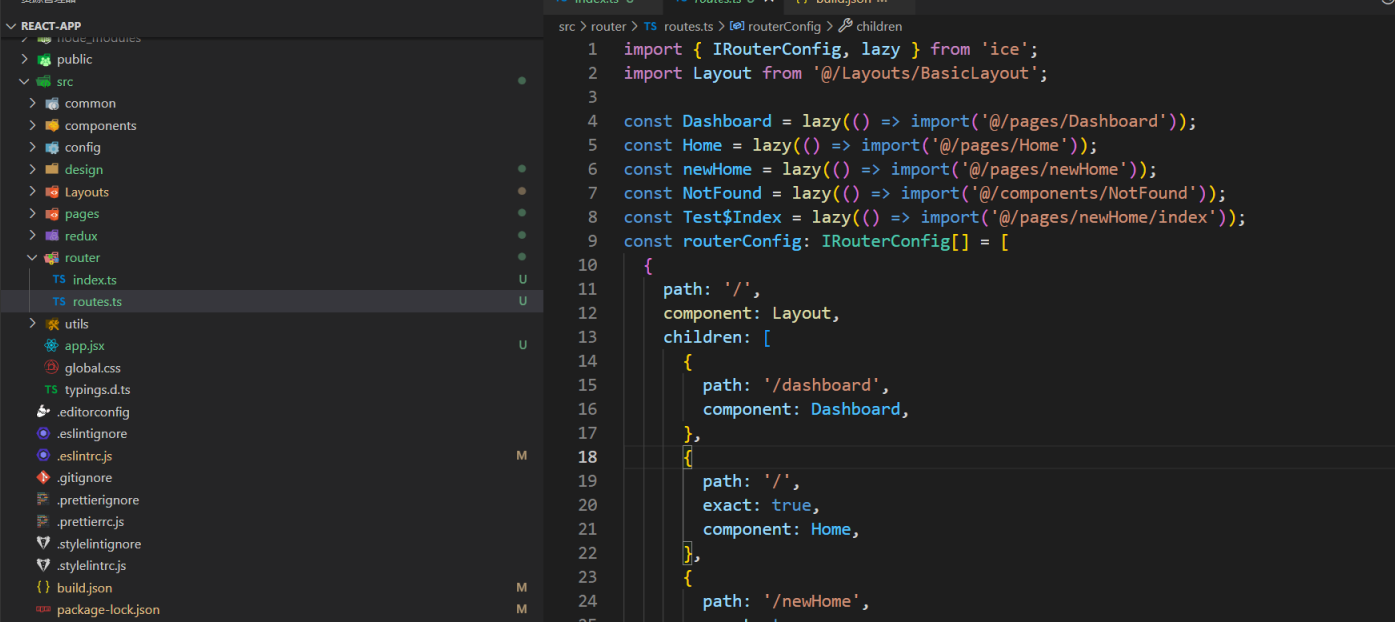The image size is (1395, 622).
Task: Click the git icon next to .gitignore
Action: click(43, 478)
